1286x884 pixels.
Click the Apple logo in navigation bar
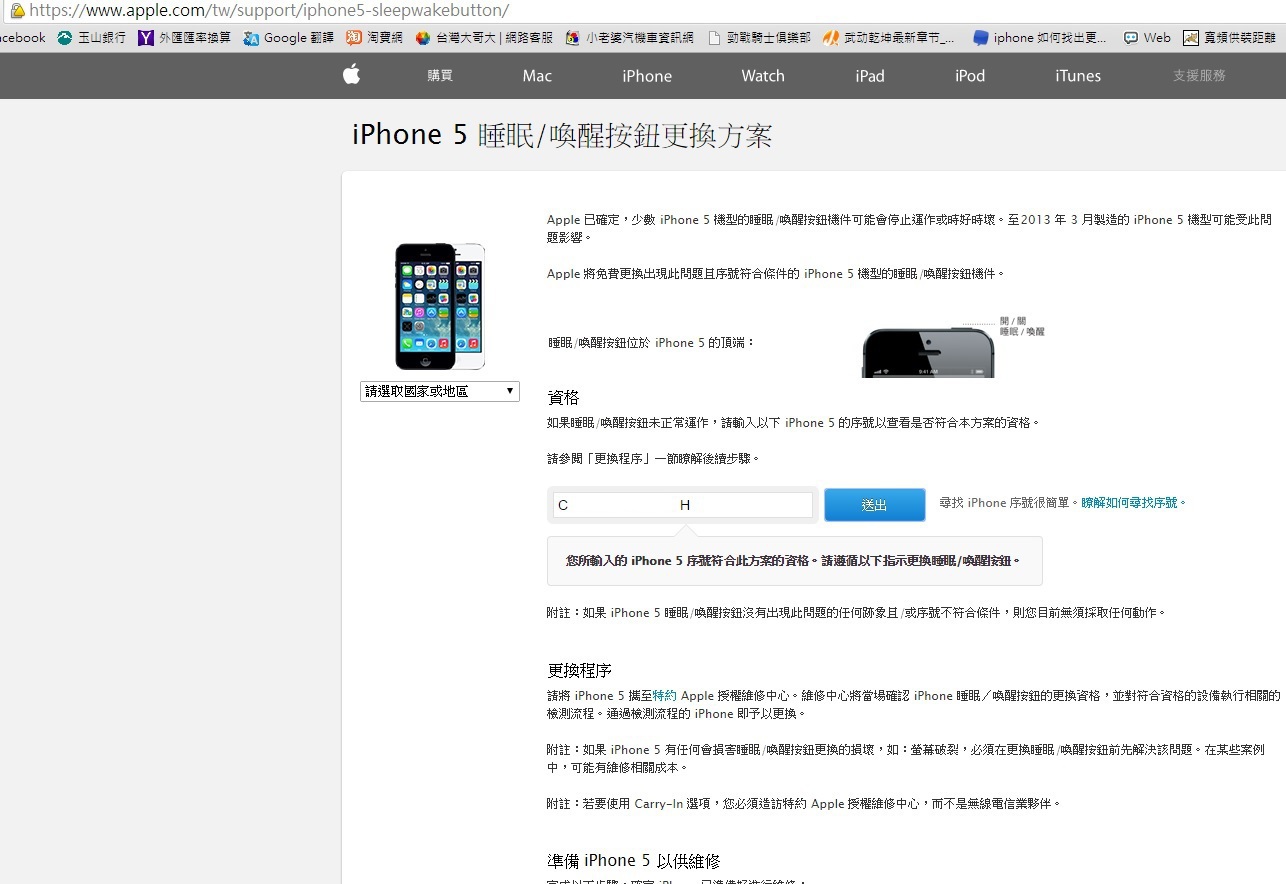click(x=351, y=74)
